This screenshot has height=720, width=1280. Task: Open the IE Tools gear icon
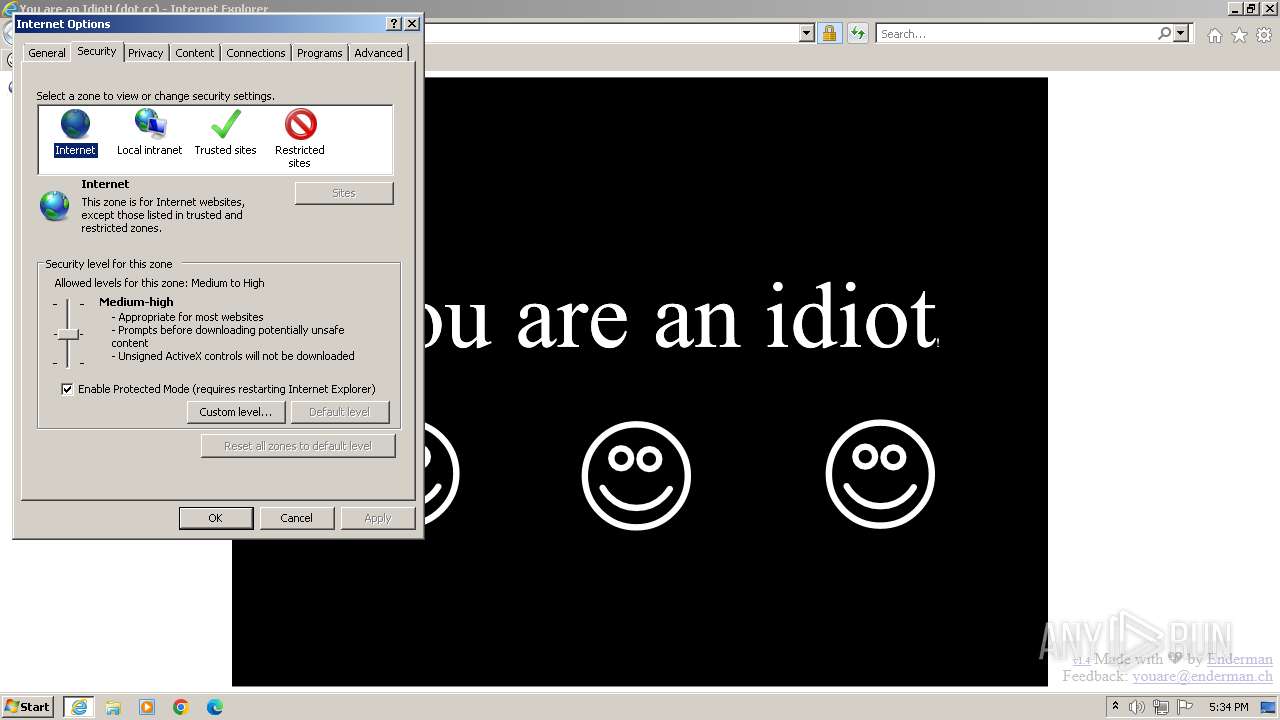[1264, 35]
